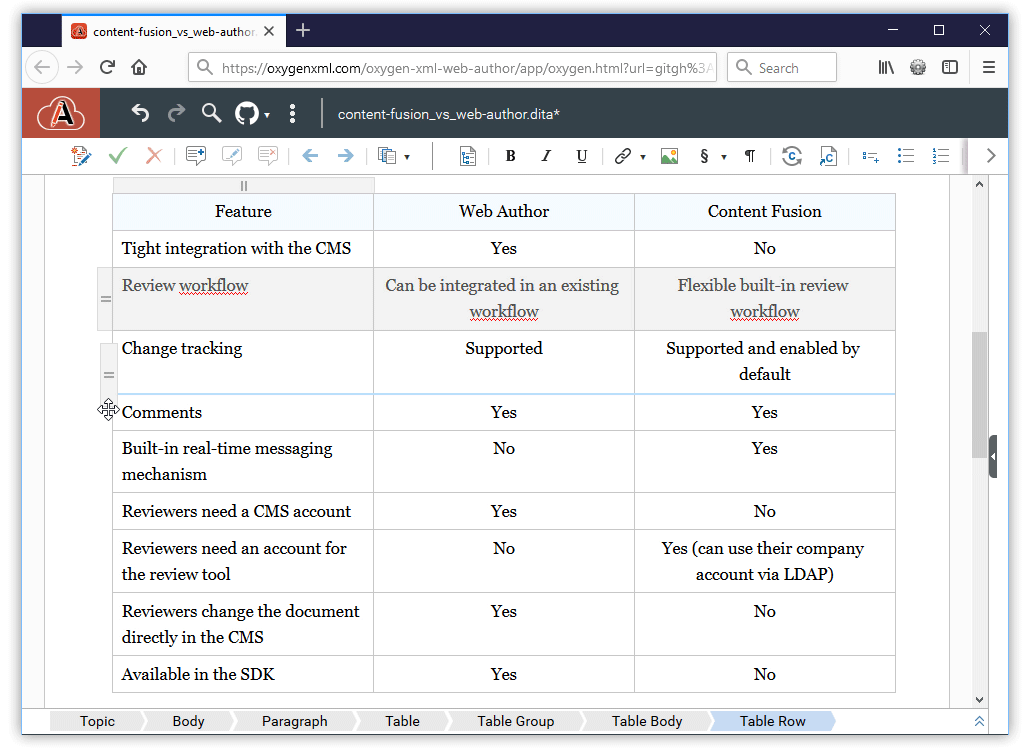Go to previous change arrow
Screen dimensions: 1030x750
coord(310,156)
